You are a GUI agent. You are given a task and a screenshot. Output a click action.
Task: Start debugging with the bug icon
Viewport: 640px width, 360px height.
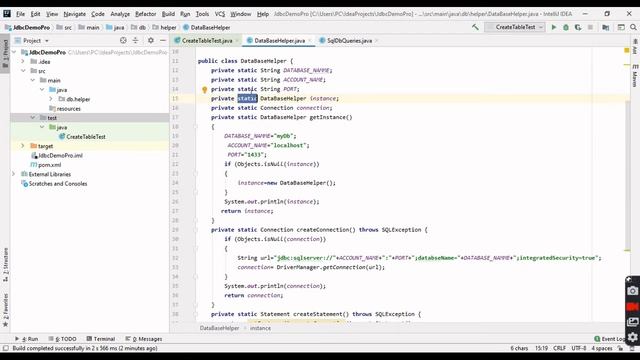(566, 27)
